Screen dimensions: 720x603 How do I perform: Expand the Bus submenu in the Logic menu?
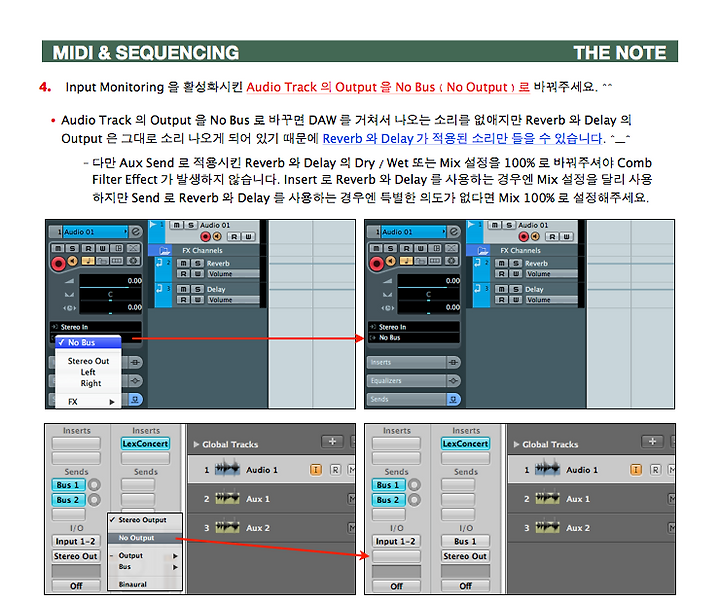click(x=145, y=567)
